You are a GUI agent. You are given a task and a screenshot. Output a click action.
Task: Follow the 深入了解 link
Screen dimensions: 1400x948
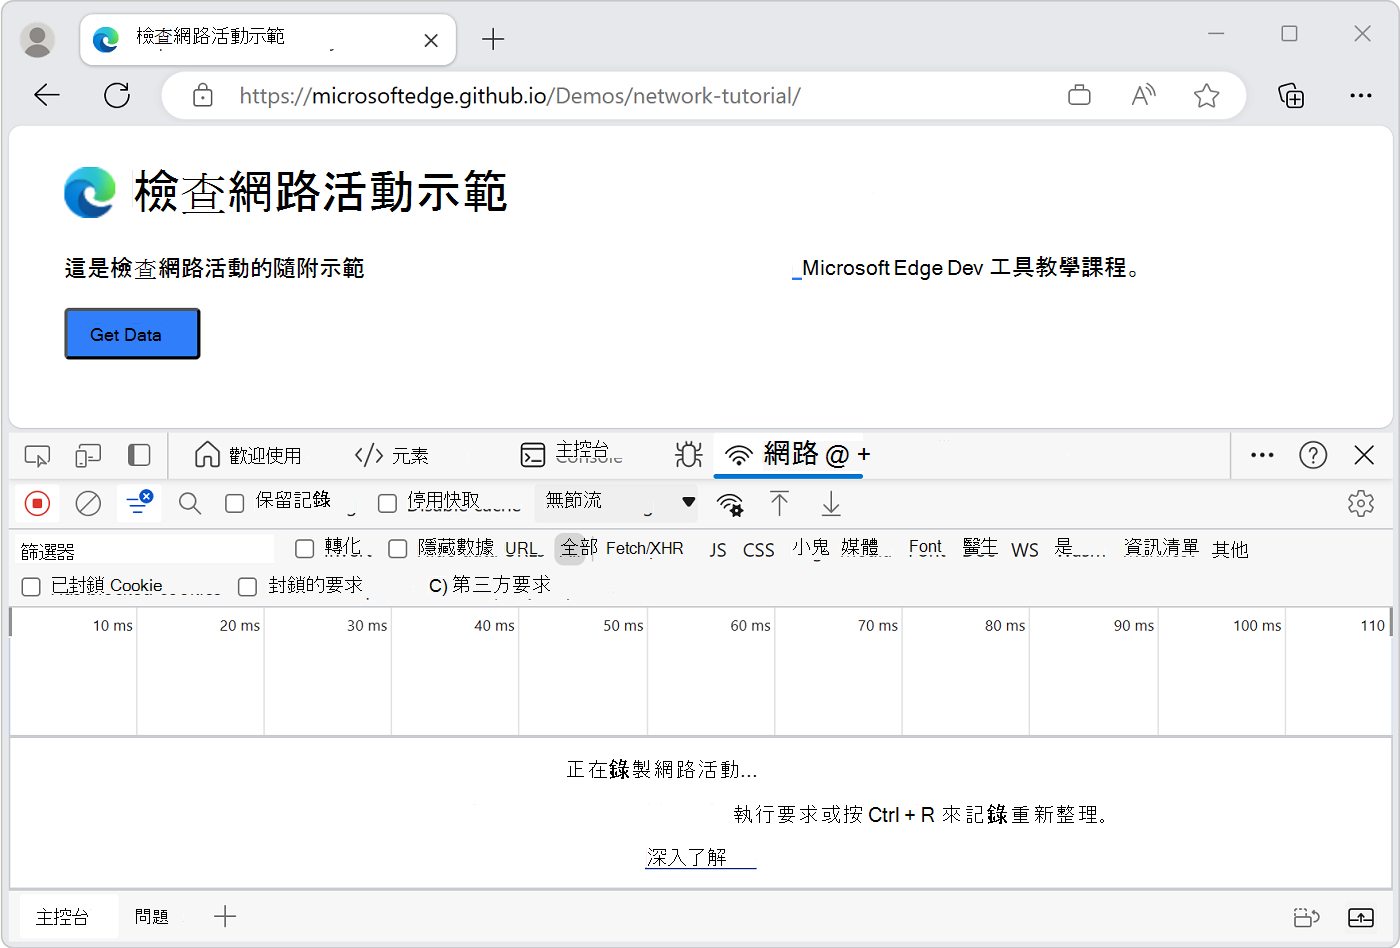click(700, 857)
